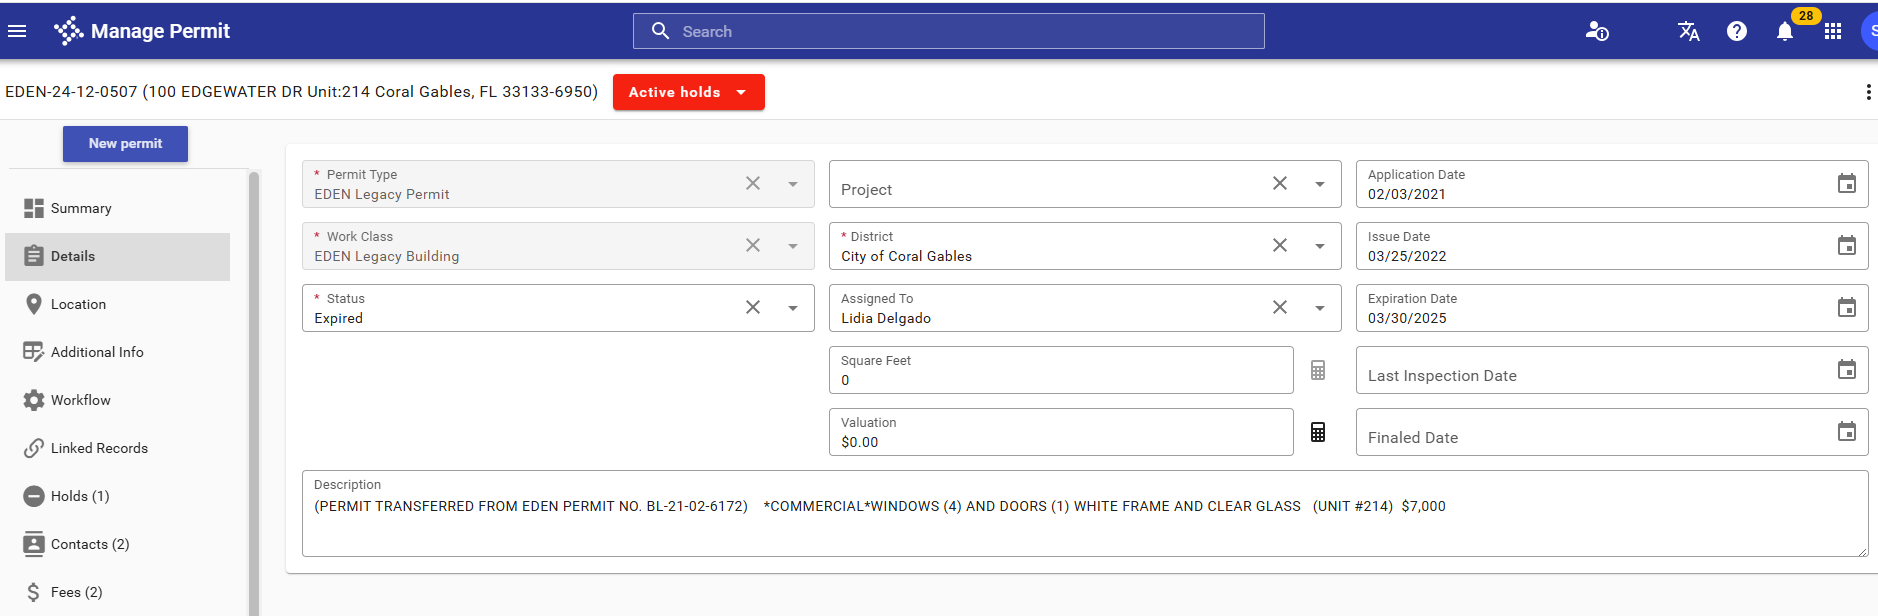
Task: Open the three-dot more options menu
Action: [1867, 92]
